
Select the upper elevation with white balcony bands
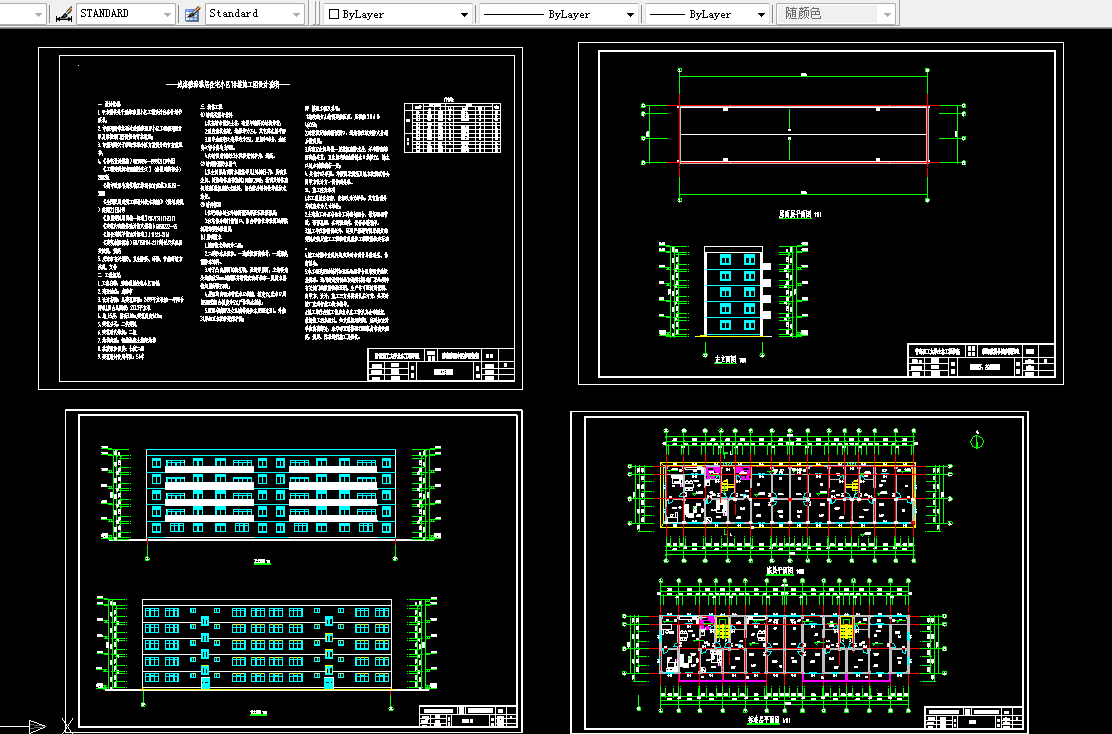pyautogui.click(x=271, y=494)
